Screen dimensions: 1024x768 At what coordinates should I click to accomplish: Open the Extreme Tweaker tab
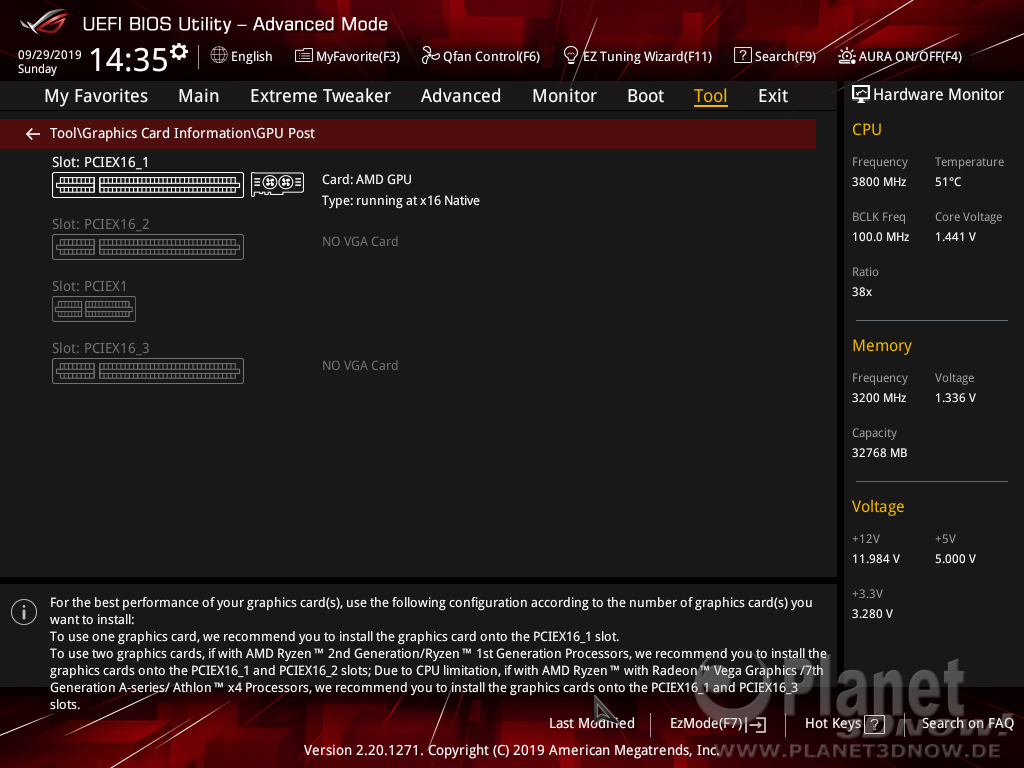320,96
